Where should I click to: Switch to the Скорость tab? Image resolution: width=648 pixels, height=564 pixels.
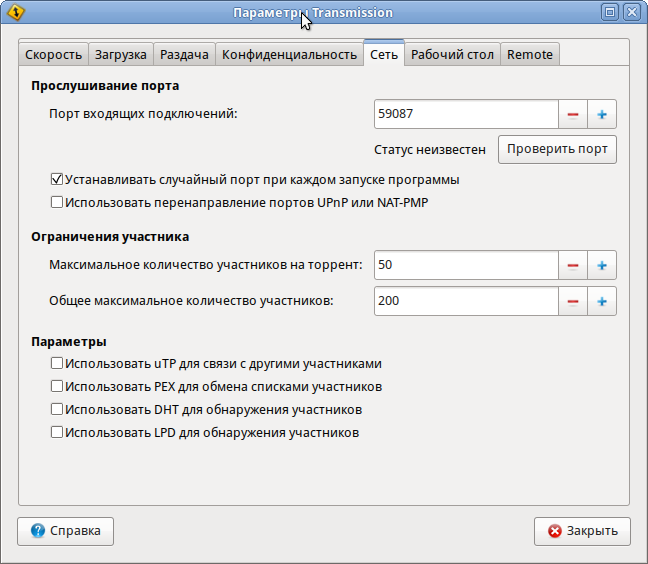(53, 55)
